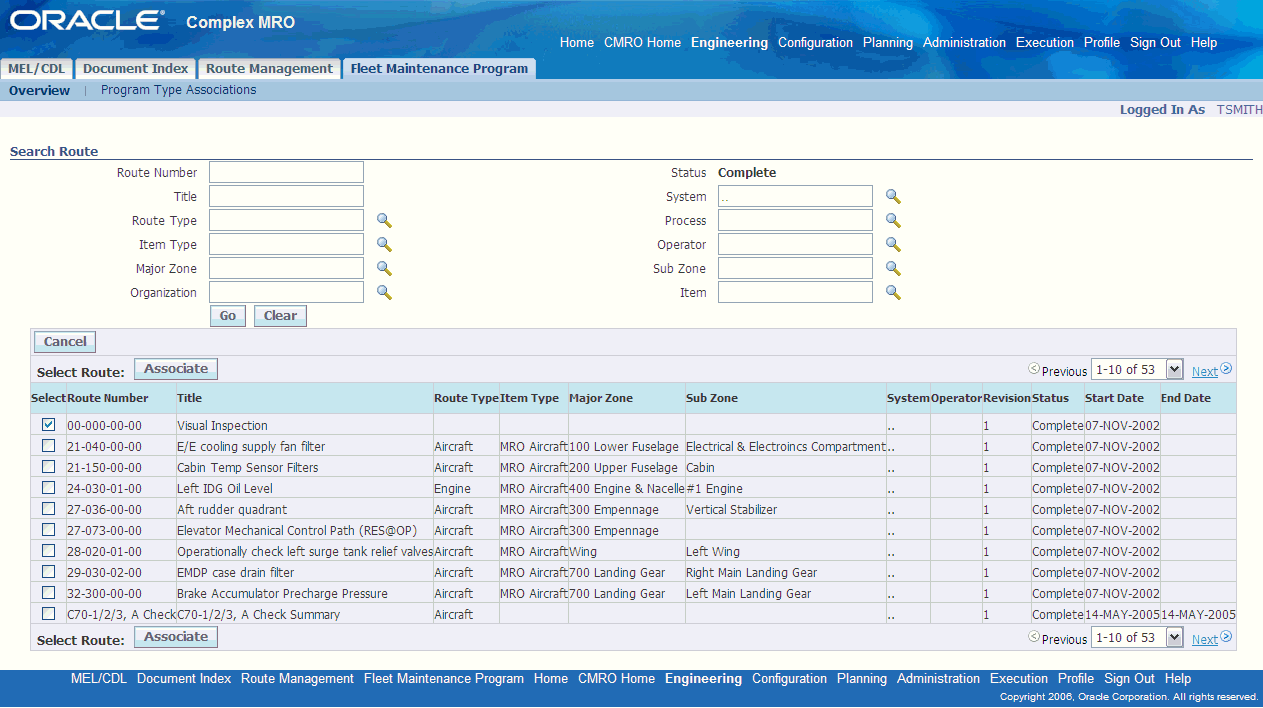Open the Document Index tab
This screenshot has width=1263, height=708.
[135, 69]
